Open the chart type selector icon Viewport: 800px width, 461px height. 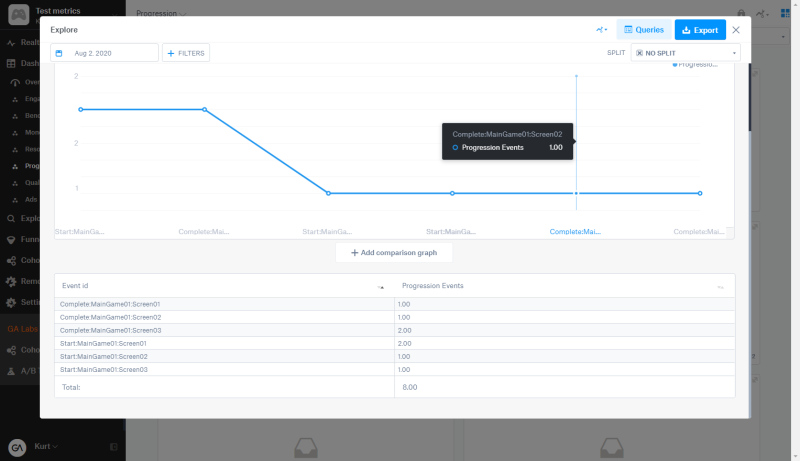click(x=602, y=30)
